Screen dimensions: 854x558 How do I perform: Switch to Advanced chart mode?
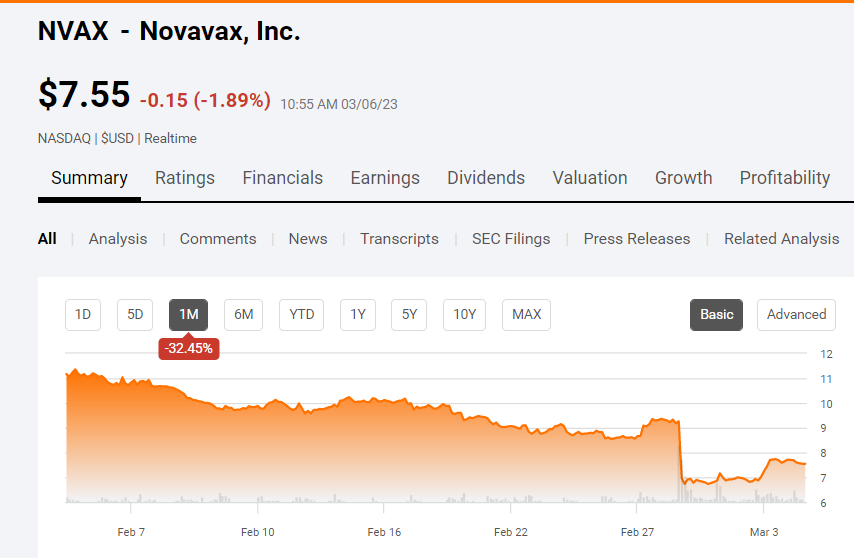tap(796, 314)
